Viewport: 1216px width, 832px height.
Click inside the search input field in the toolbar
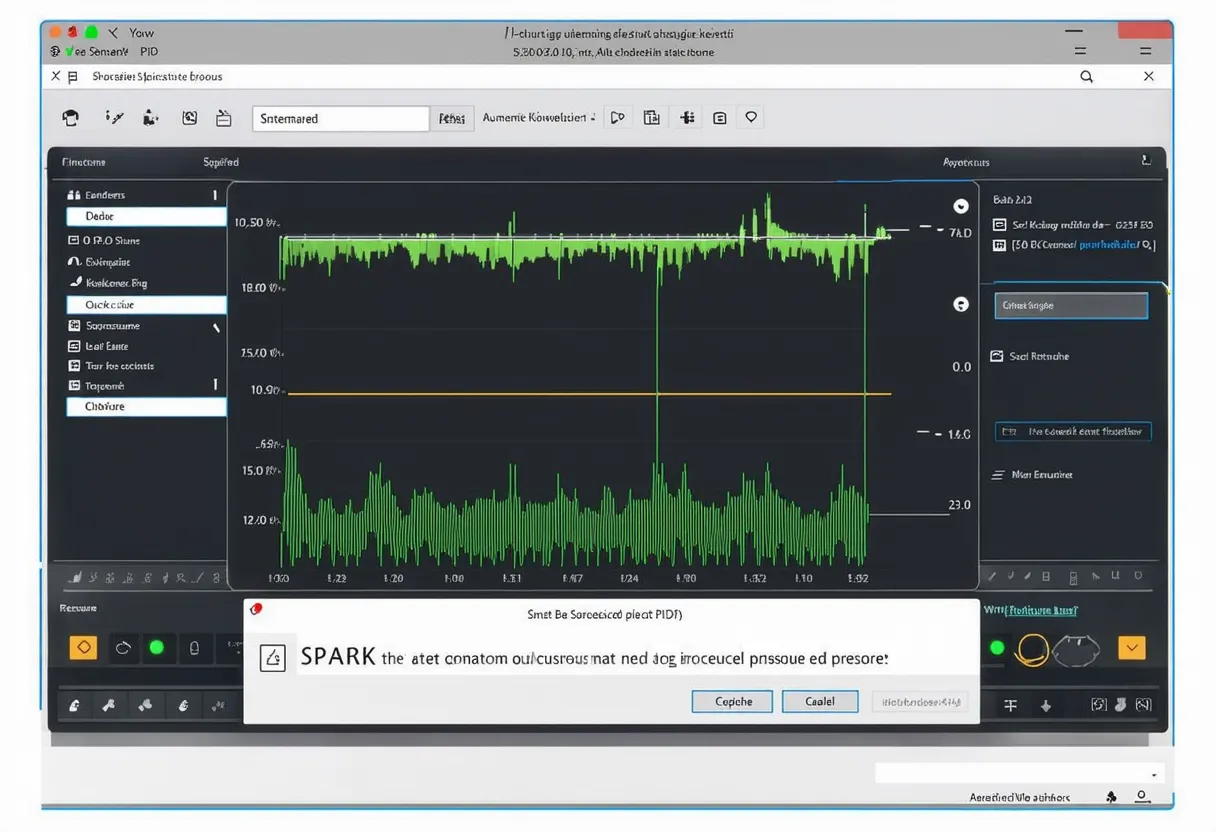pos(340,118)
